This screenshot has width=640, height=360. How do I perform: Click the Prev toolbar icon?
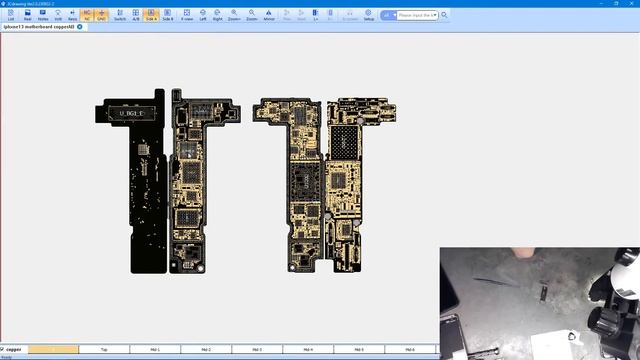click(x=287, y=15)
